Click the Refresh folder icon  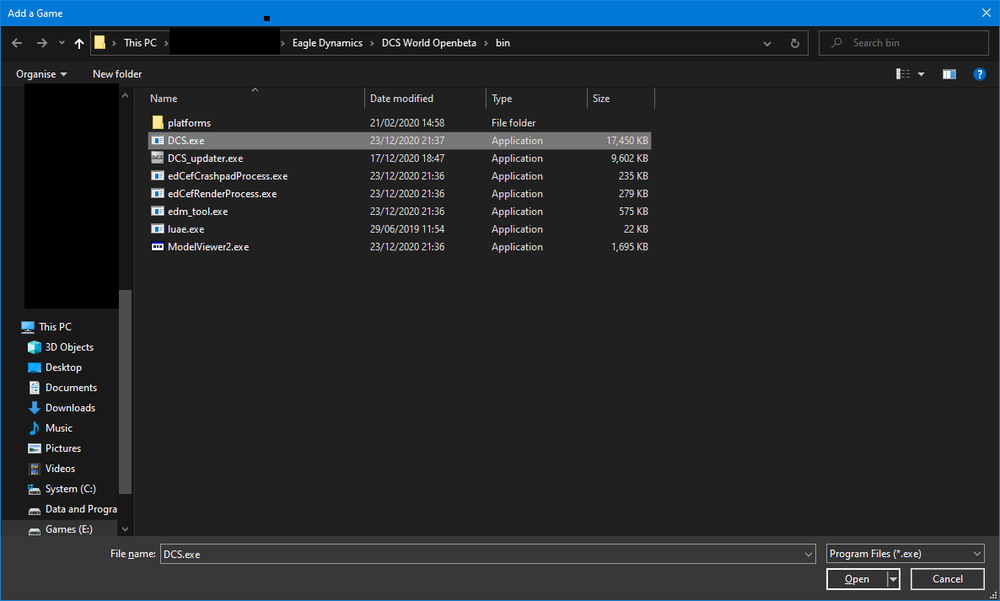click(795, 43)
